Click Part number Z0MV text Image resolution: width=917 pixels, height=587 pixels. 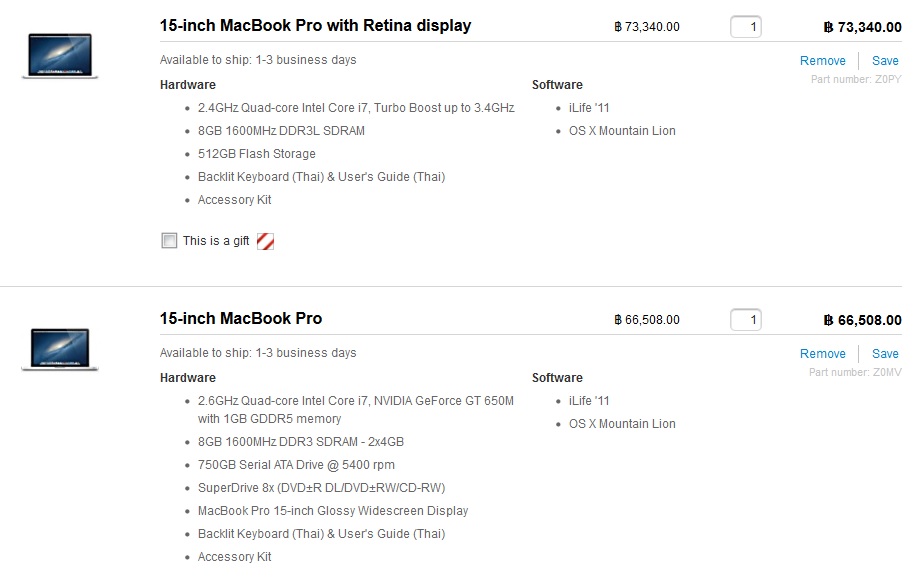tap(855, 372)
